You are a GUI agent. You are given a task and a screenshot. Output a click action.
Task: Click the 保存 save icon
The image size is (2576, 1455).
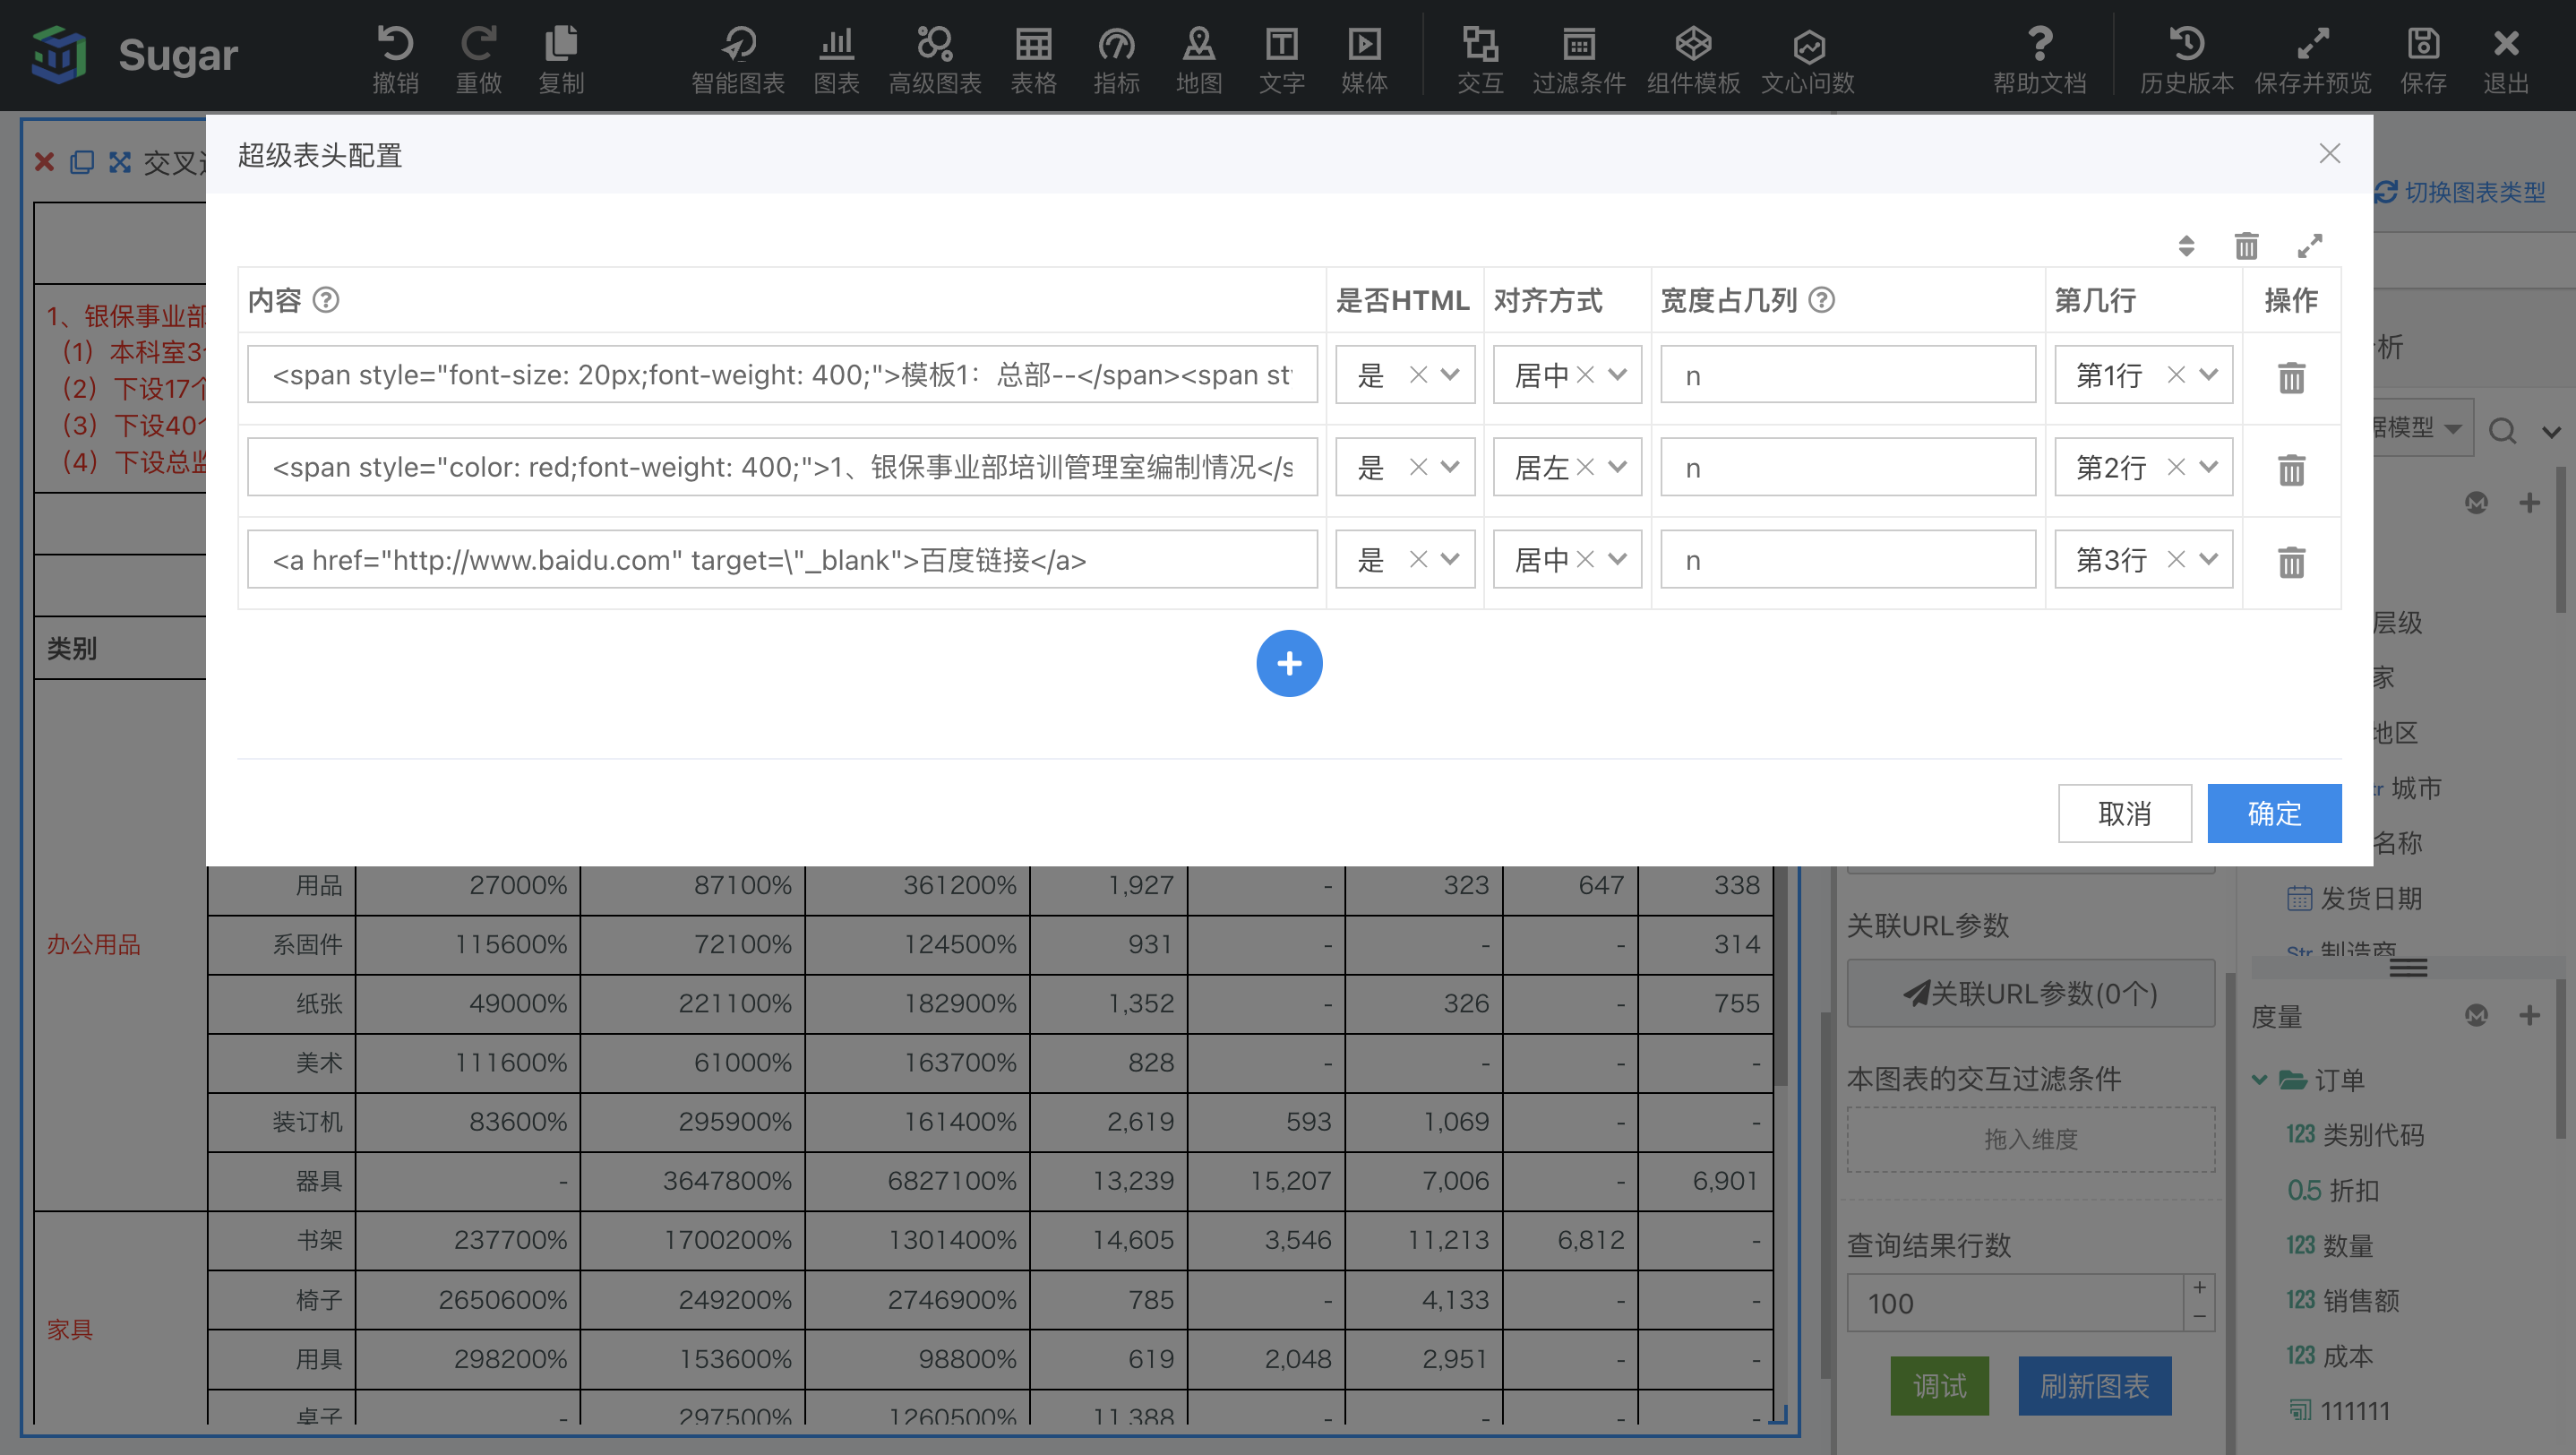tap(2424, 58)
